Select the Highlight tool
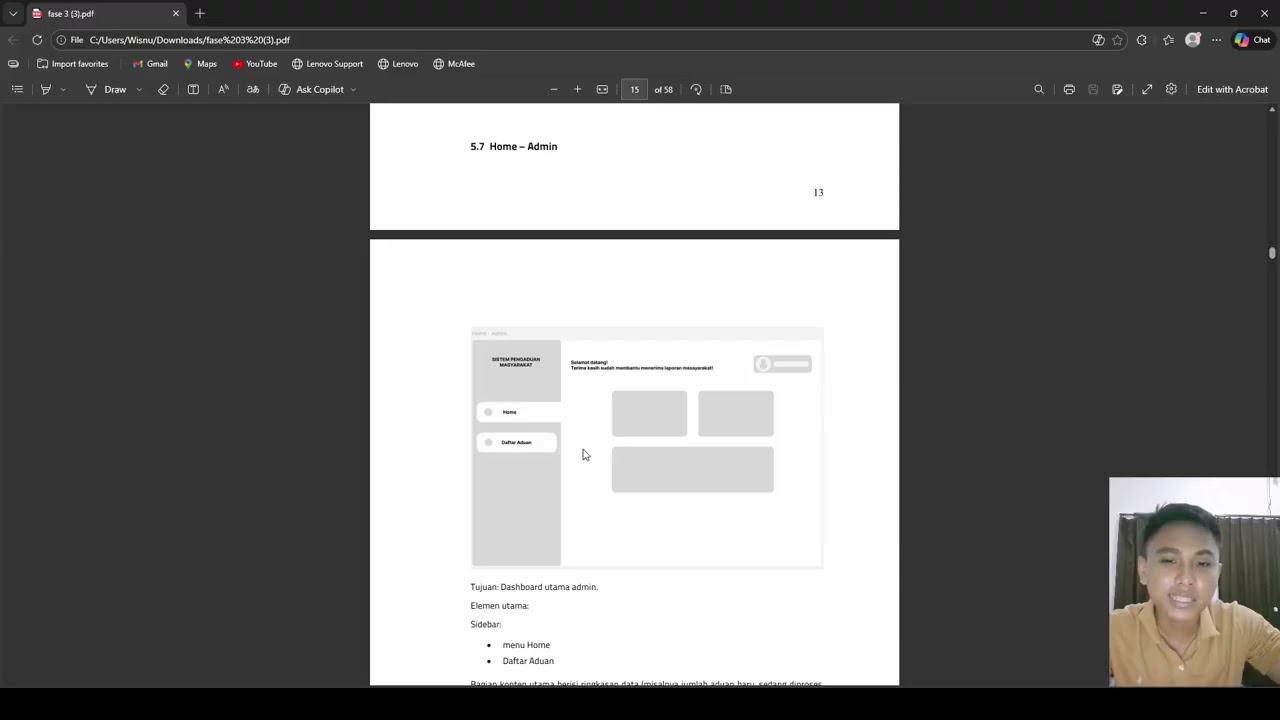Image resolution: width=1280 pixels, height=720 pixels. click(x=45, y=89)
